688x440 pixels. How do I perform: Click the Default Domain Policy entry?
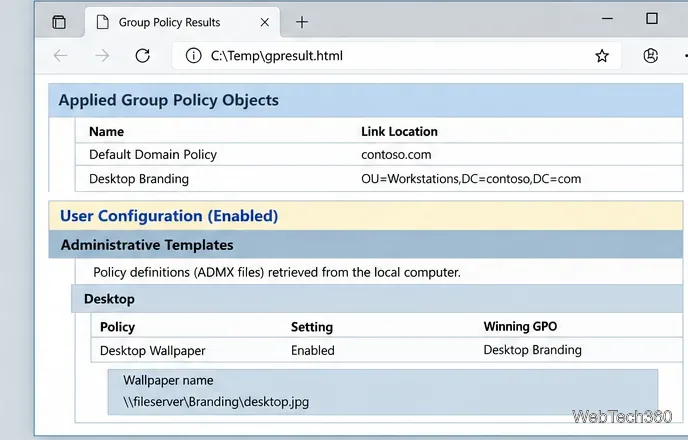point(153,154)
